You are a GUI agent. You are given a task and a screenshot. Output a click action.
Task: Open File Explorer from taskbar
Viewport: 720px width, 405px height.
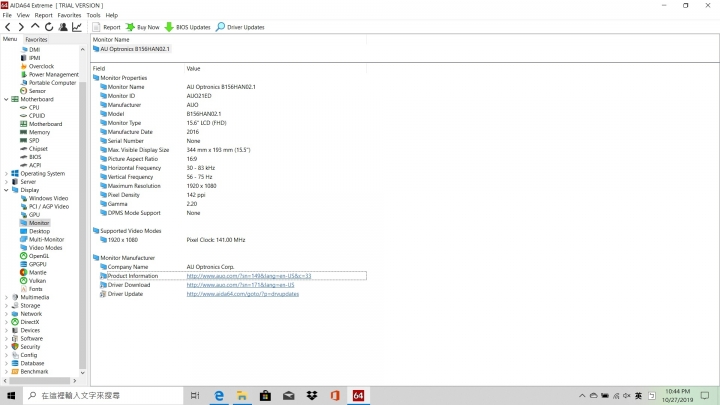click(242, 395)
